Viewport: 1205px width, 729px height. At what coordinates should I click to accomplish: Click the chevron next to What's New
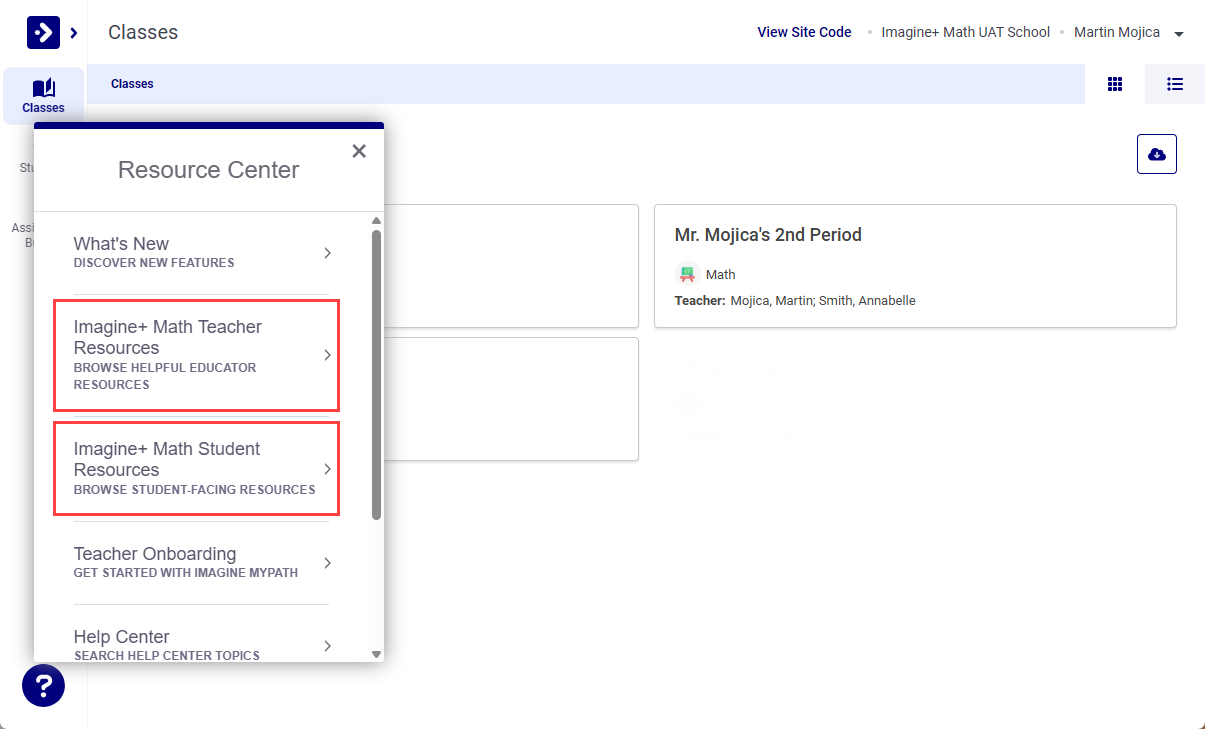pos(327,253)
